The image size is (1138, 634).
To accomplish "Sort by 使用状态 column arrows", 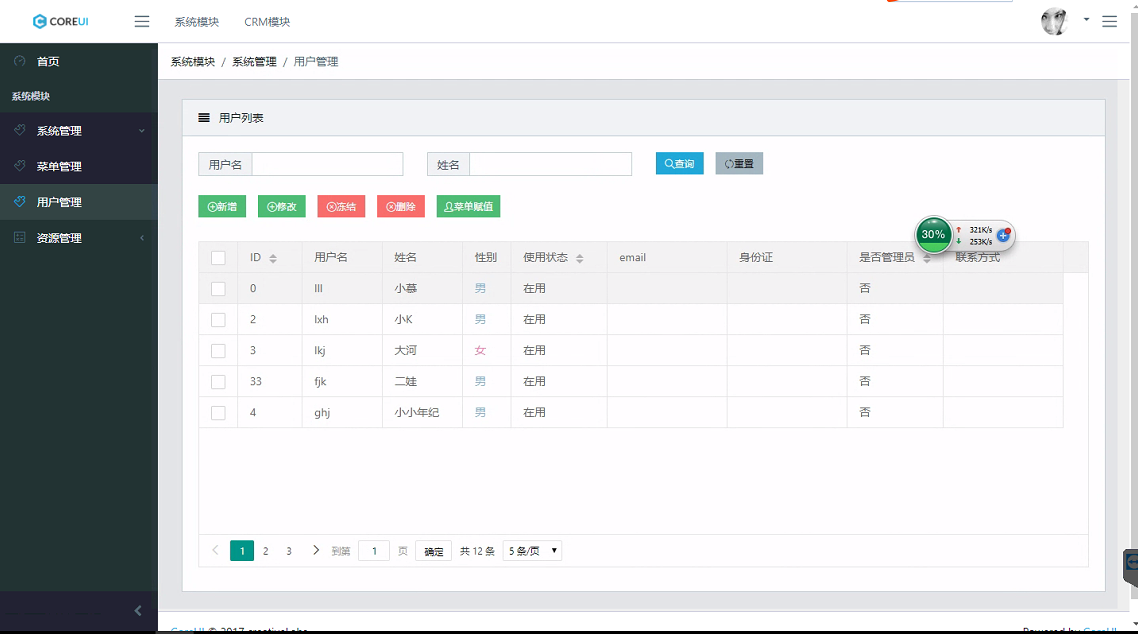I will (x=580, y=258).
